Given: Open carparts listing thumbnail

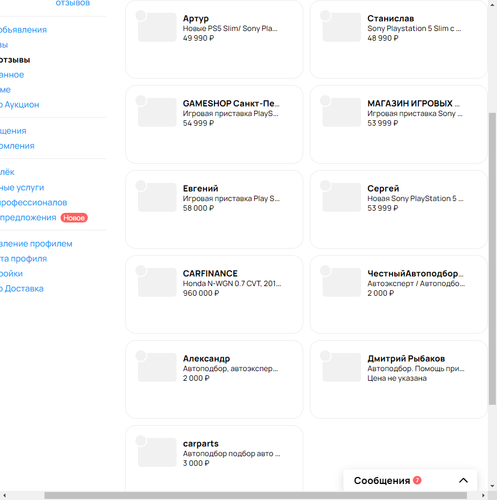Looking at the screenshot, I should click(x=157, y=452).
